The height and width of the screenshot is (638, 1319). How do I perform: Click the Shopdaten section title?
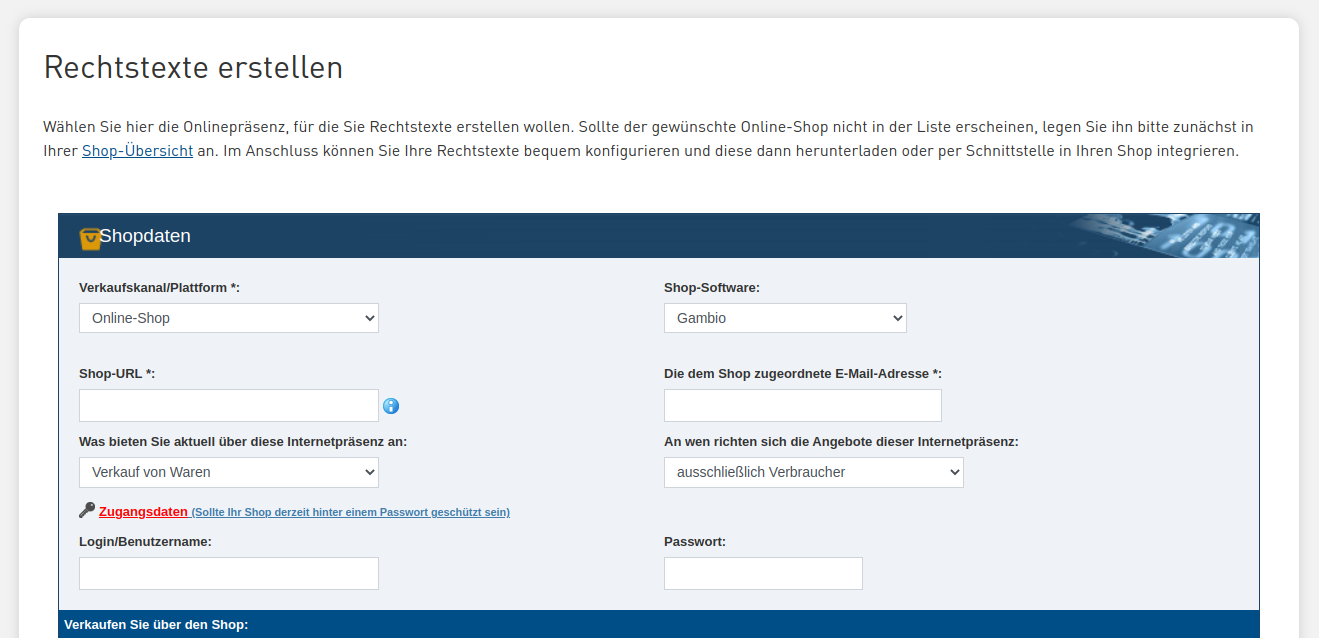[x=146, y=236]
